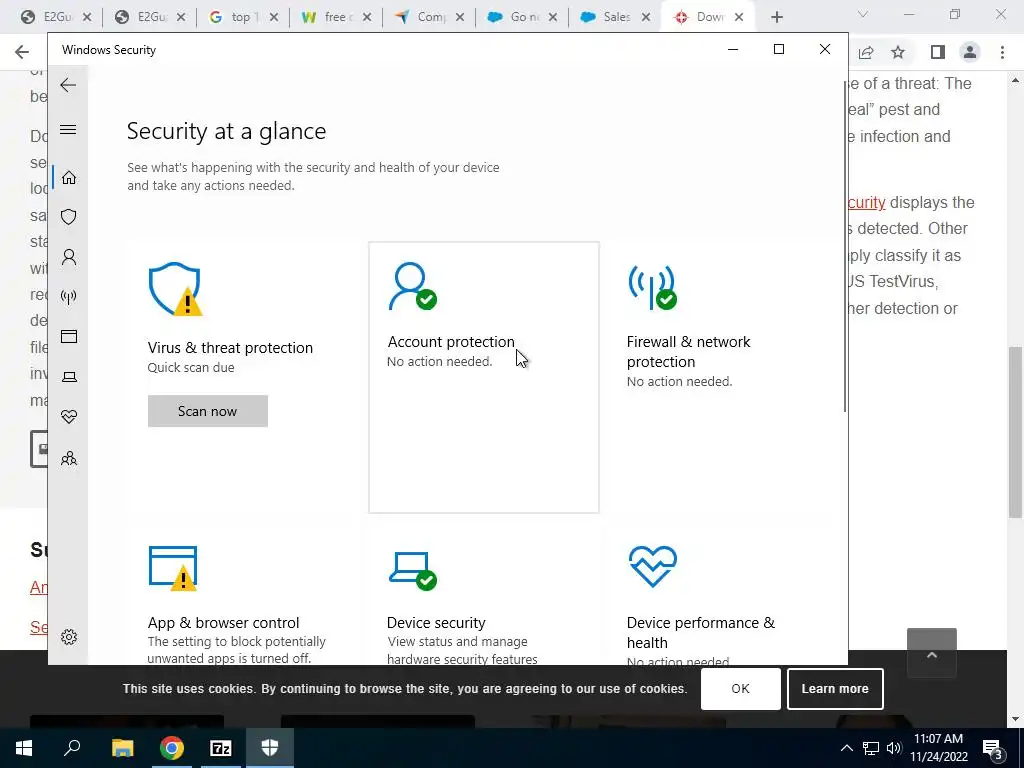1024x768 pixels.
Task: Open Family options sidebar icon
Action: pyautogui.click(x=69, y=458)
